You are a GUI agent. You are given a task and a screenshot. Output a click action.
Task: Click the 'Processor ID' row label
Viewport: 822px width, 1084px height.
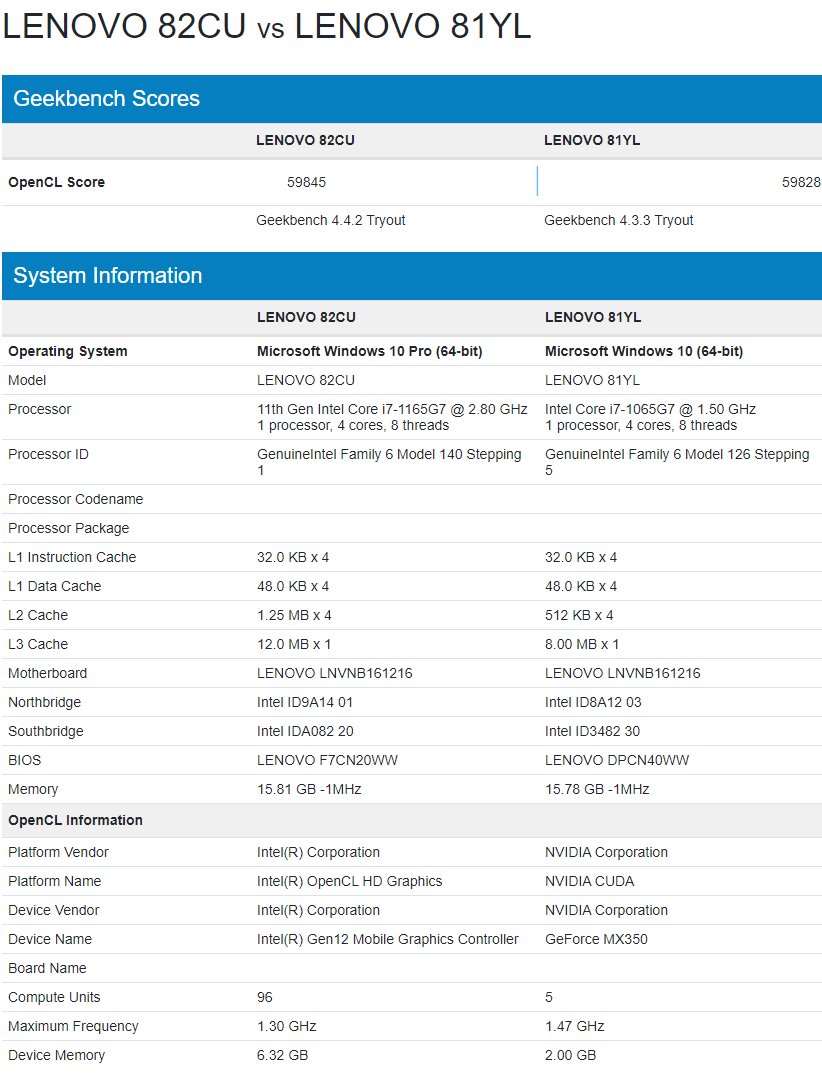(x=48, y=454)
